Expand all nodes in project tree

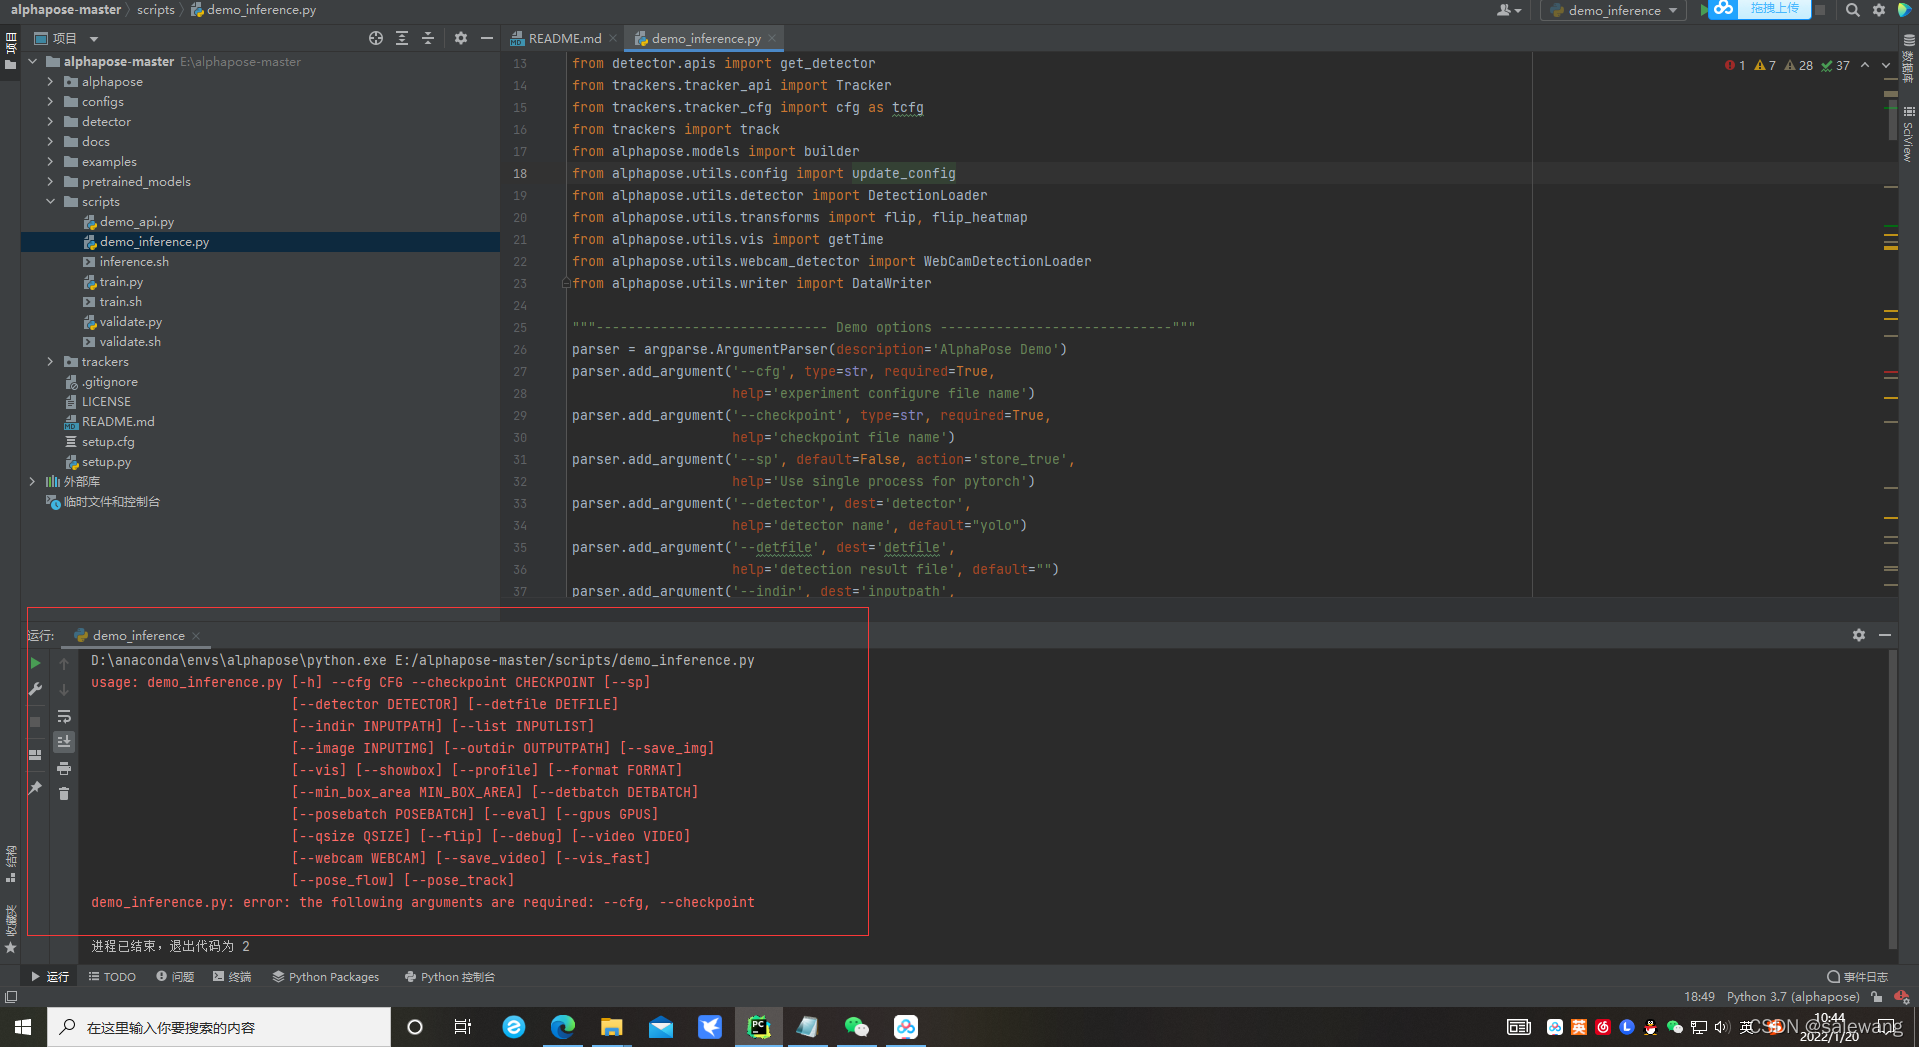(402, 38)
